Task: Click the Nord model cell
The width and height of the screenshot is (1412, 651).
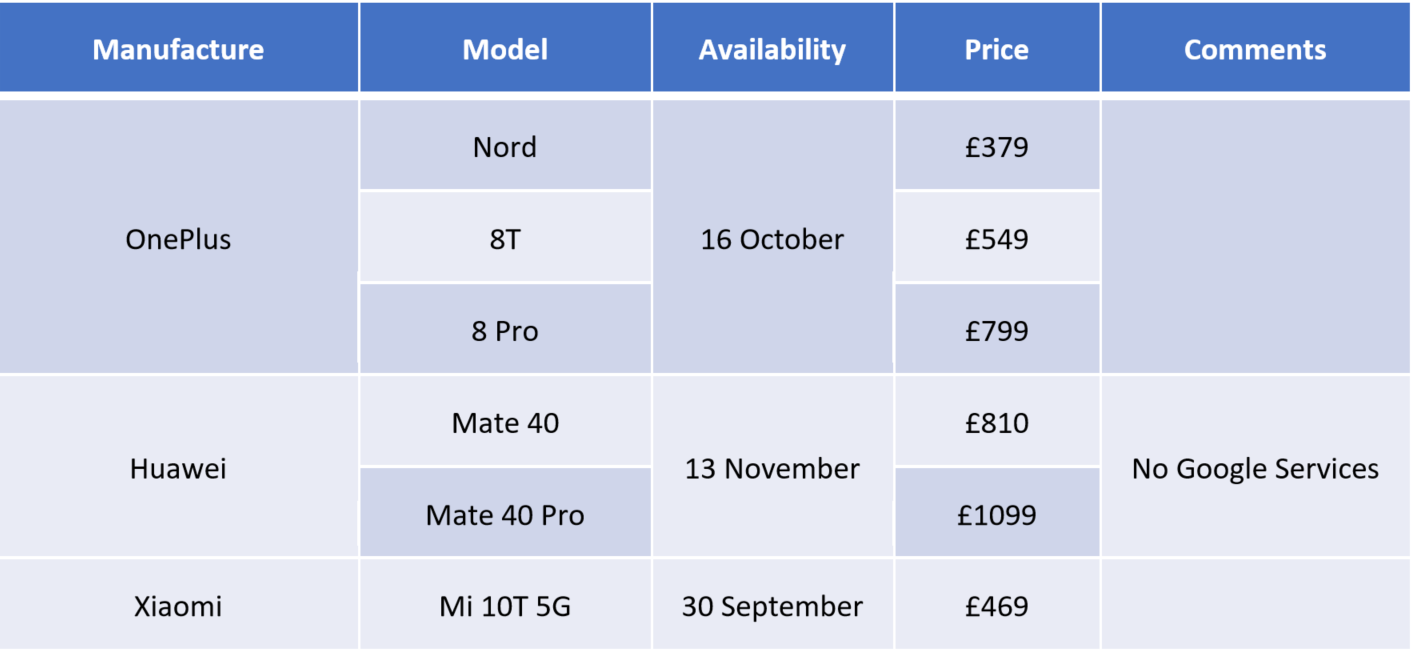Action: point(505,145)
